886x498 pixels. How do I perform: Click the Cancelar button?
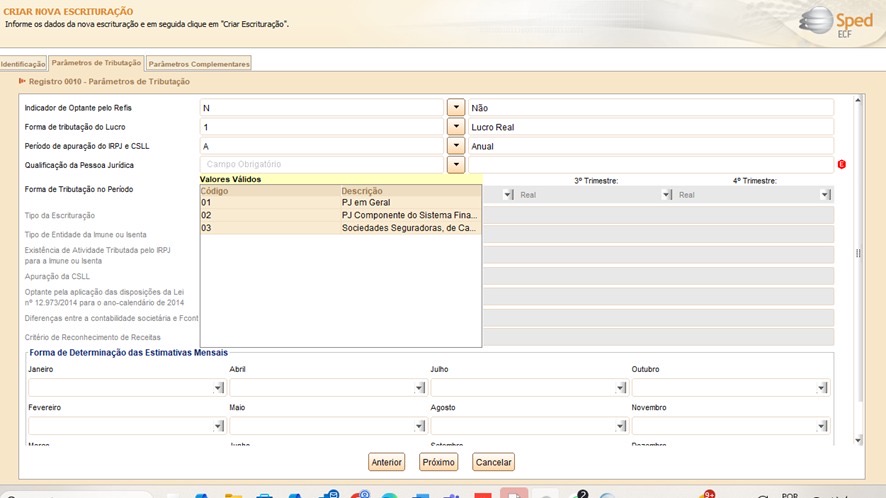(x=493, y=462)
